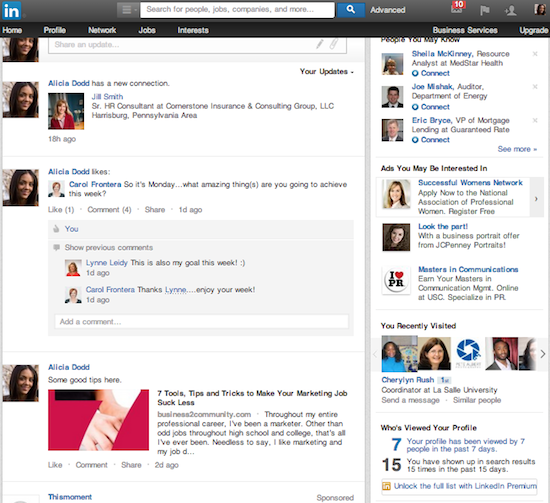Open Lynne Leidy's profile name link
Screen dimensions: 550x503
(x=107, y=263)
